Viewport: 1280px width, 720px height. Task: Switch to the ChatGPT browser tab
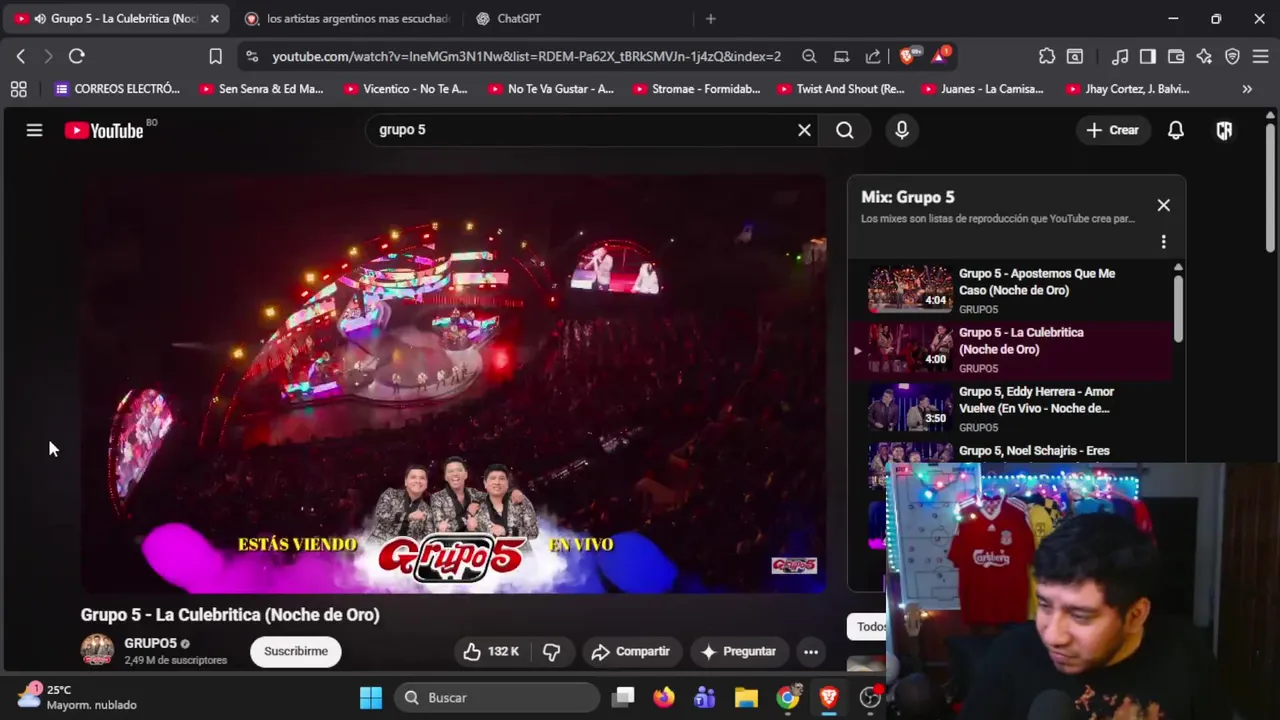[x=518, y=19]
